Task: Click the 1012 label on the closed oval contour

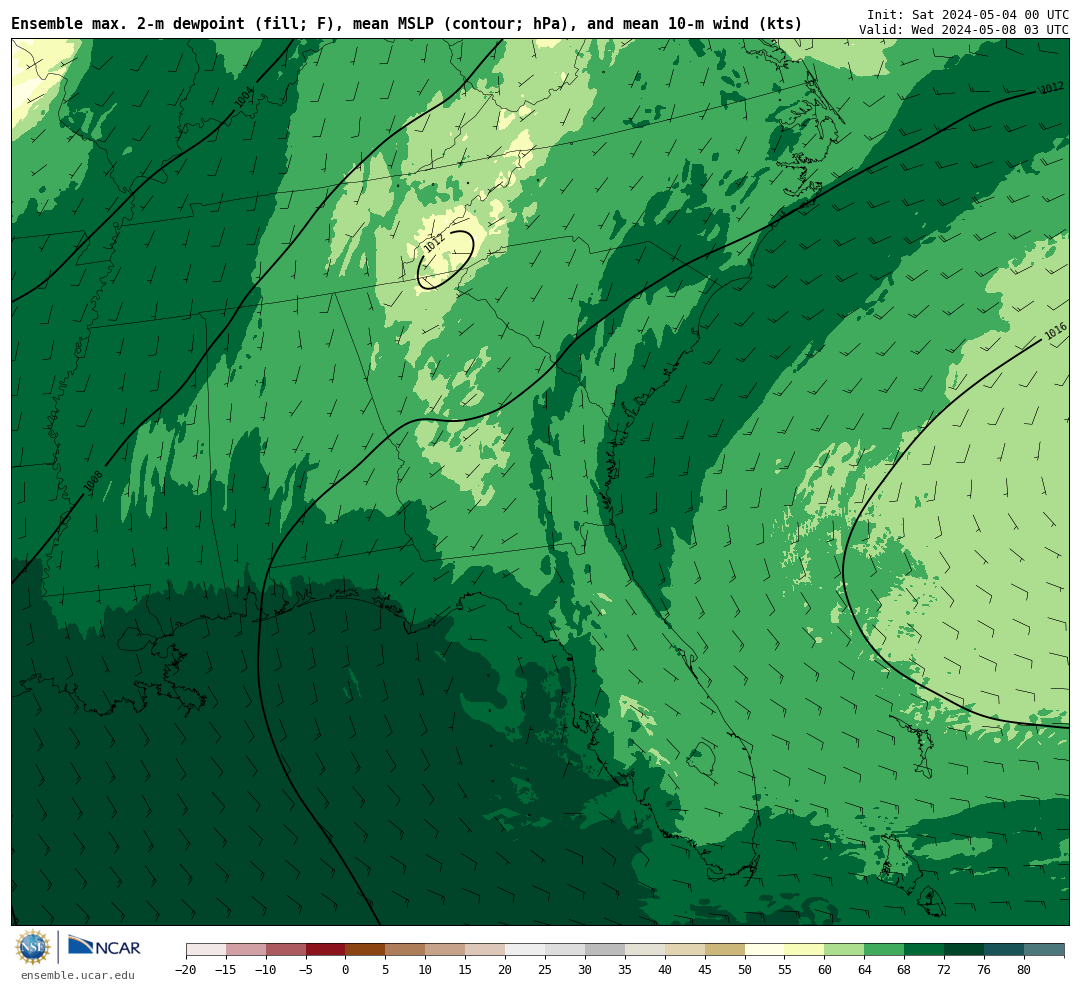Action: tap(433, 243)
